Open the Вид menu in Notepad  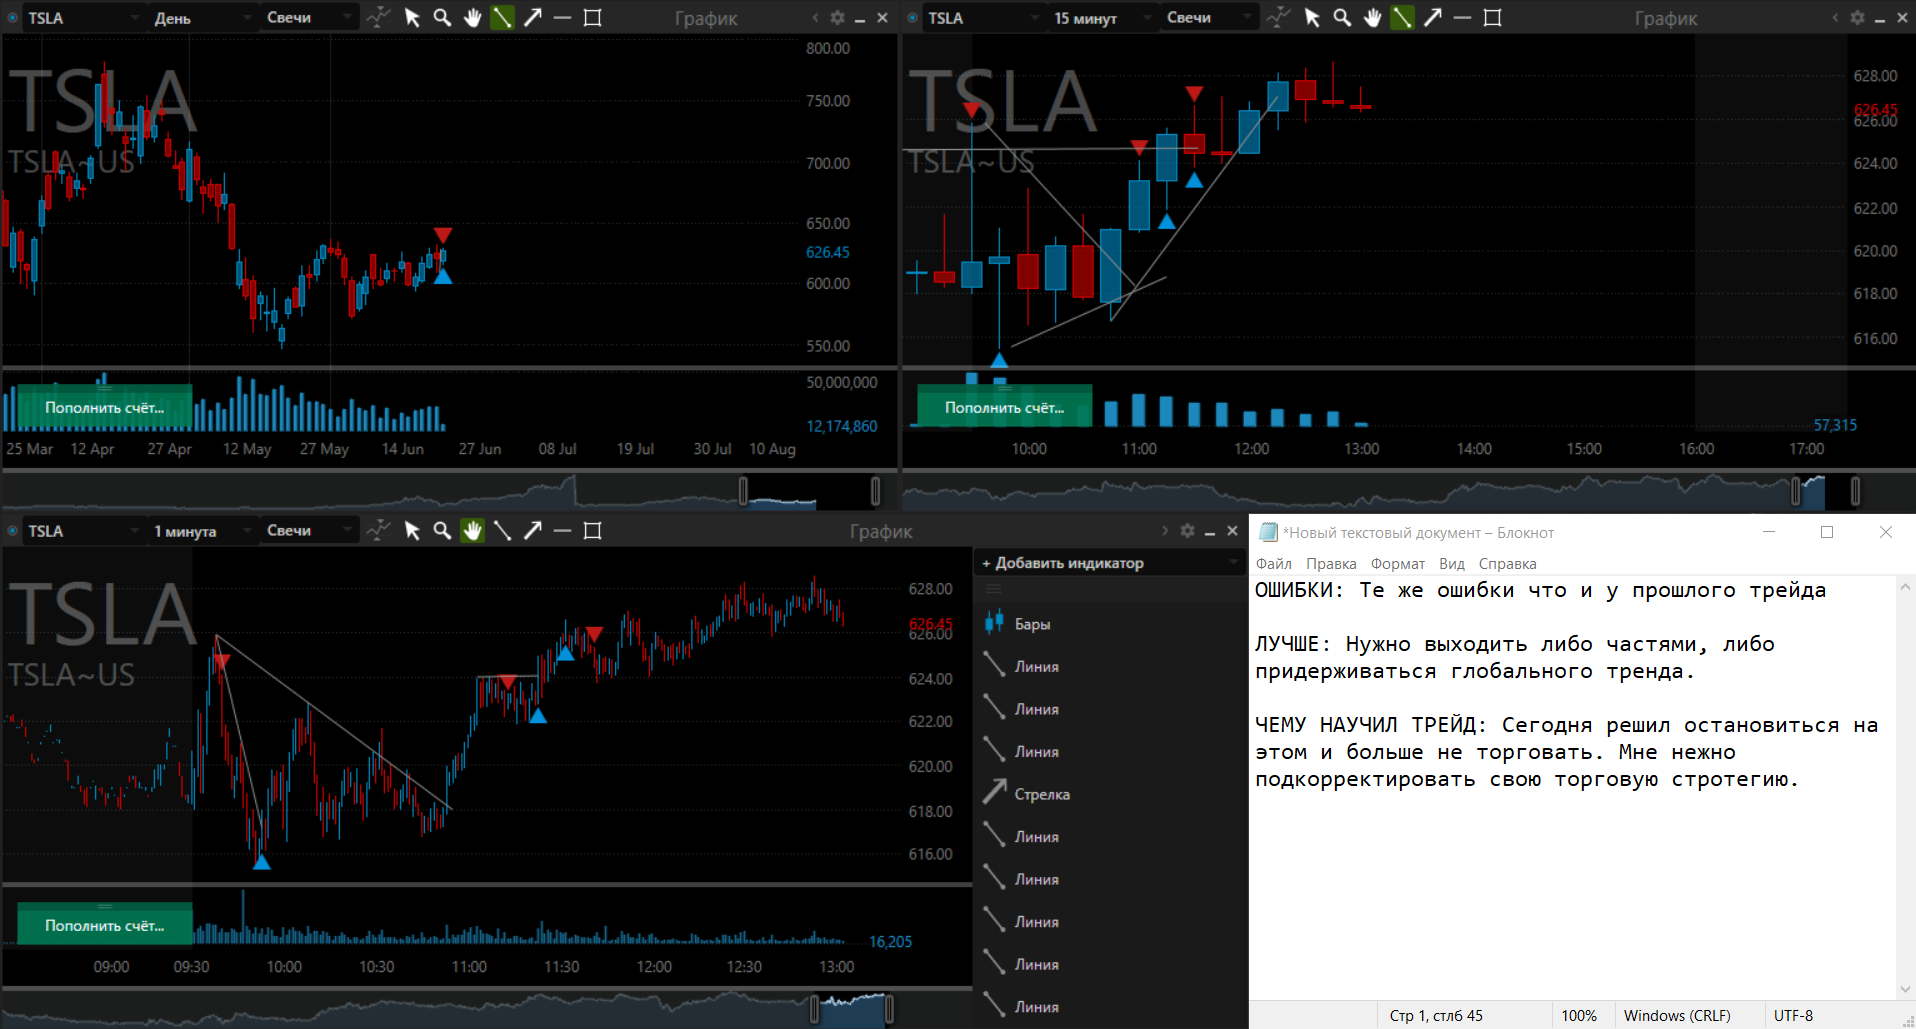(x=1452, y=564)
